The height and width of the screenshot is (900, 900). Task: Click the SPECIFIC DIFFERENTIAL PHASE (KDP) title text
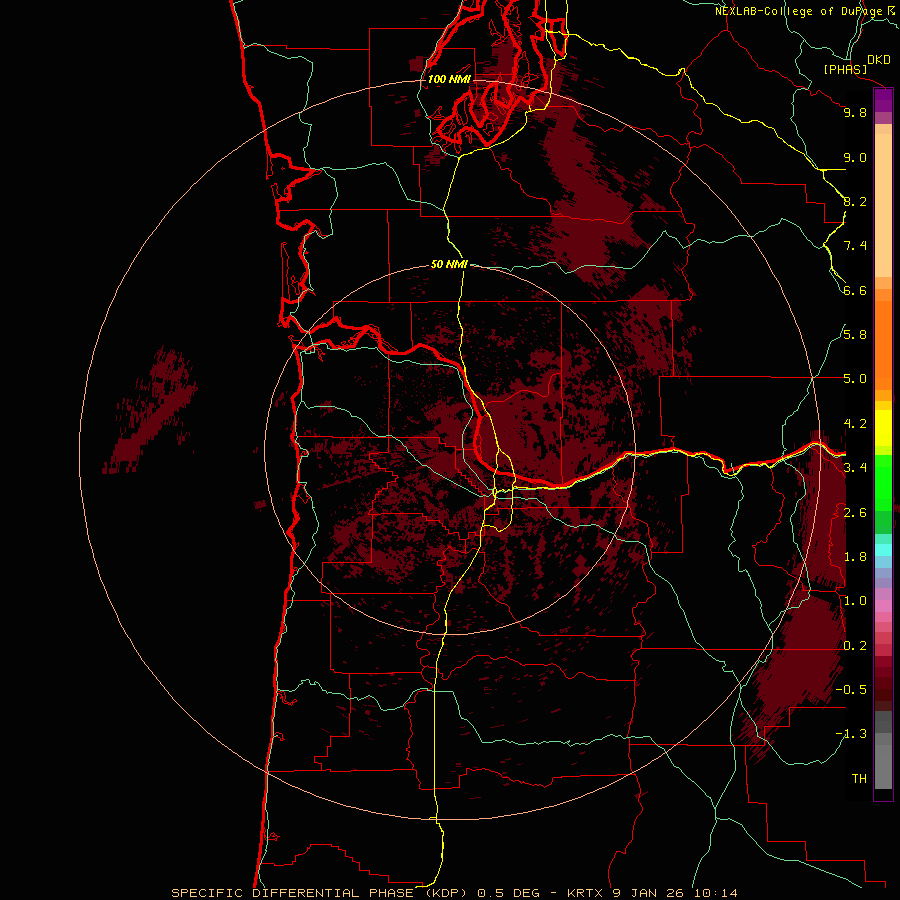click(320, 893)
